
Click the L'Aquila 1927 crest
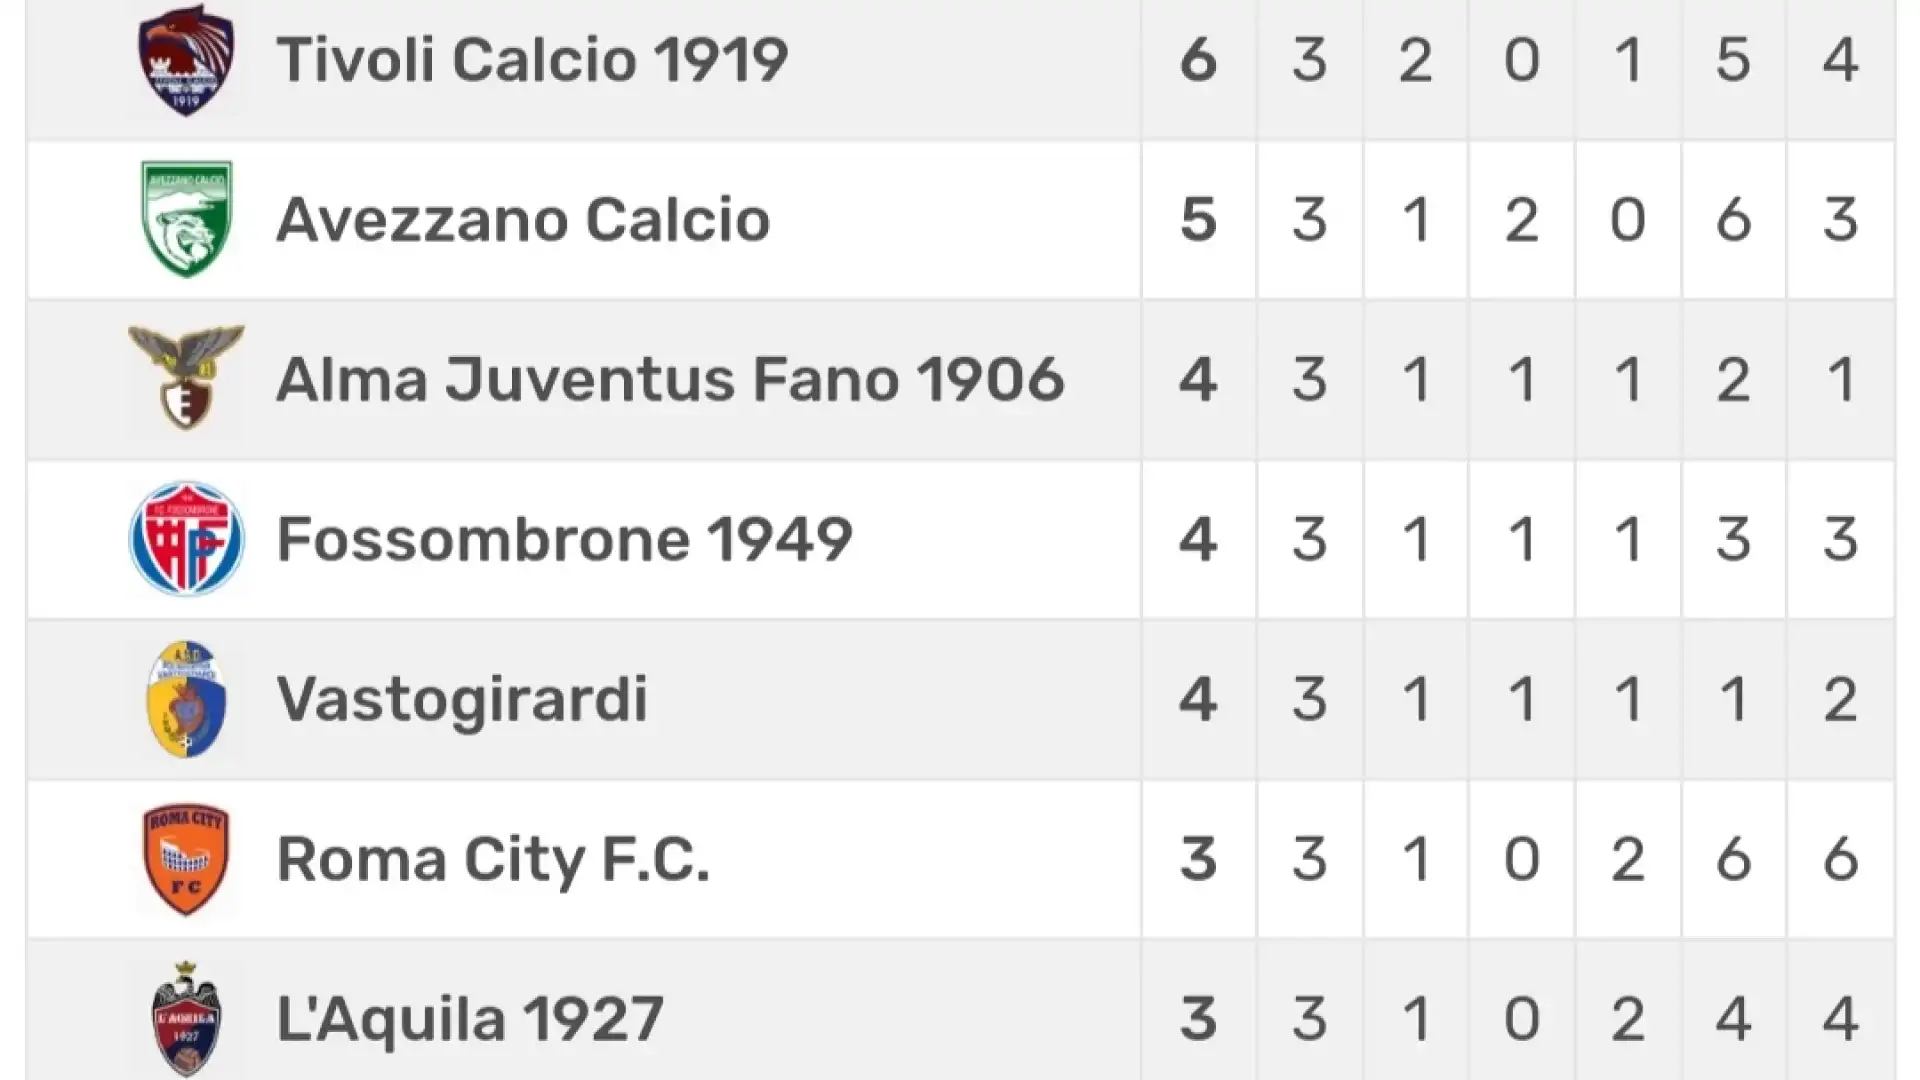[x=186, y=1019]
